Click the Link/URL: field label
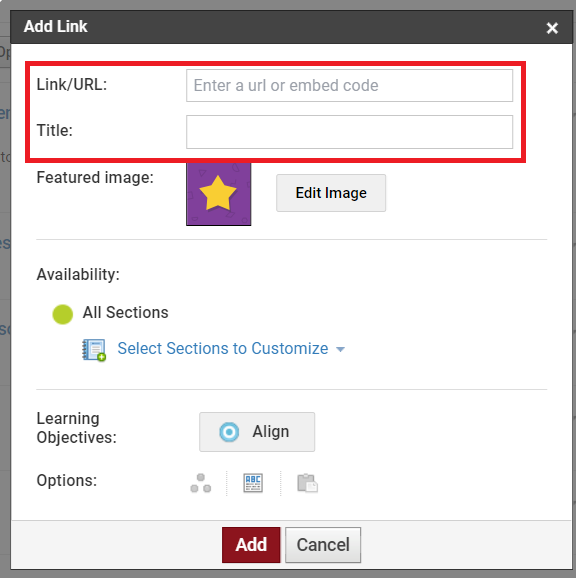Screen dimensions: 576x578 pos(72,85)
